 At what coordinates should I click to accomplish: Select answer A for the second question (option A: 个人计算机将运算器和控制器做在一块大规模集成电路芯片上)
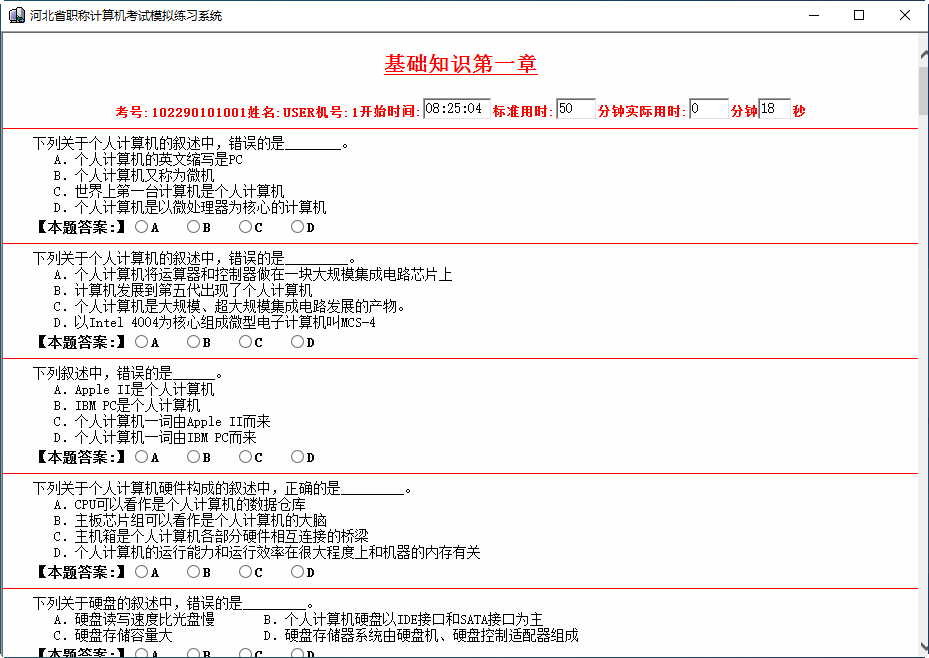(142, 341)
